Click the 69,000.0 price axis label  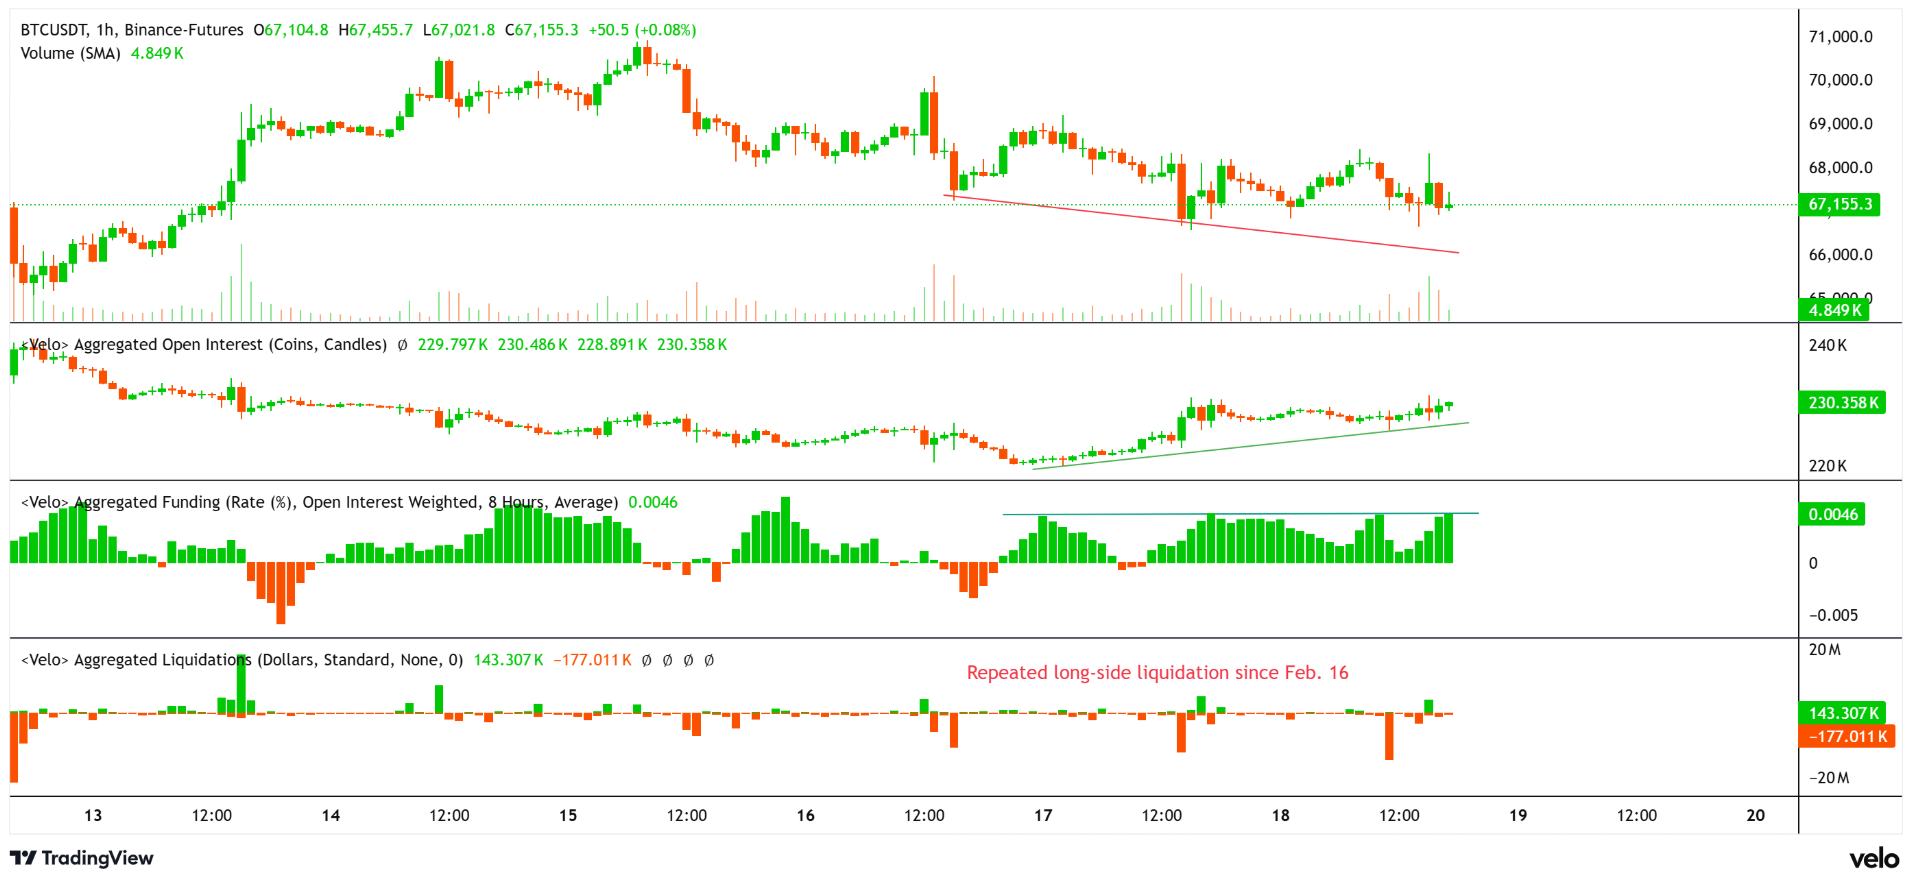(x=1841, y=124)
